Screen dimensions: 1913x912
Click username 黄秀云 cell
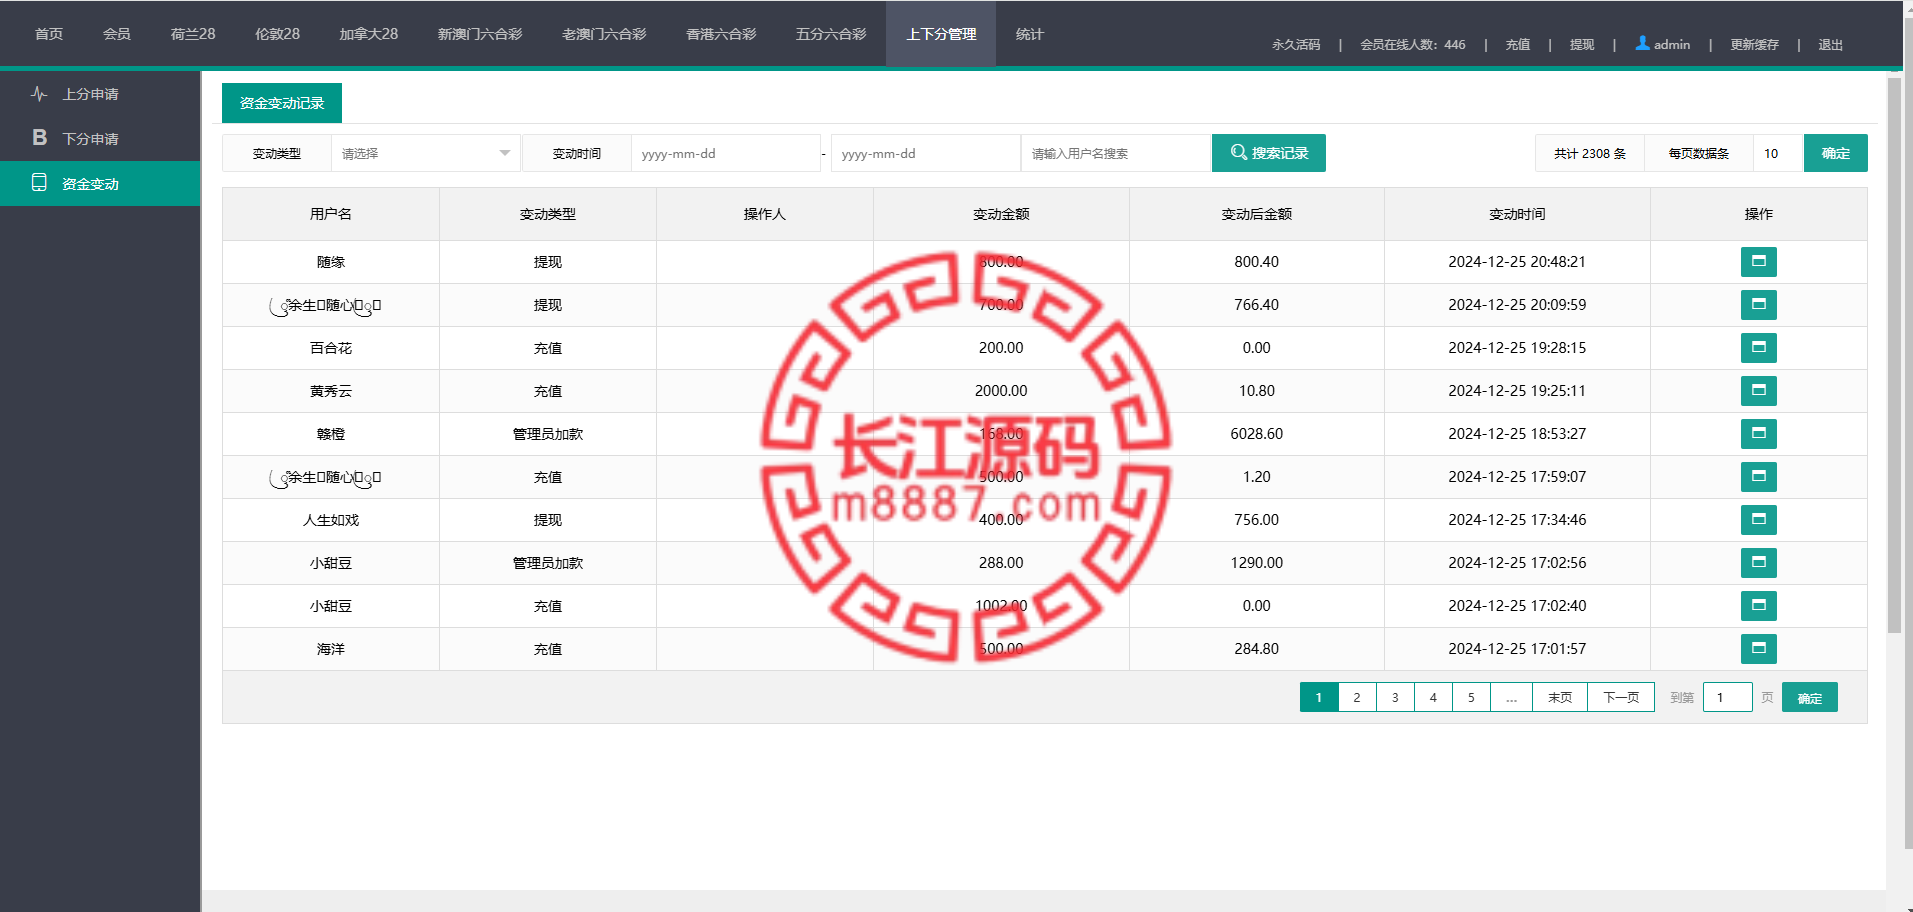click(x=331, y=391)
